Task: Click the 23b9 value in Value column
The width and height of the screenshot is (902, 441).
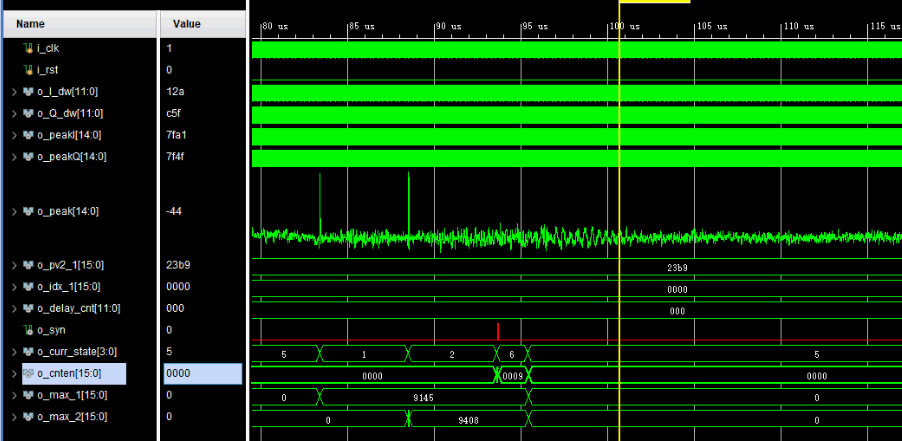Action: click(x=178, y=265)
